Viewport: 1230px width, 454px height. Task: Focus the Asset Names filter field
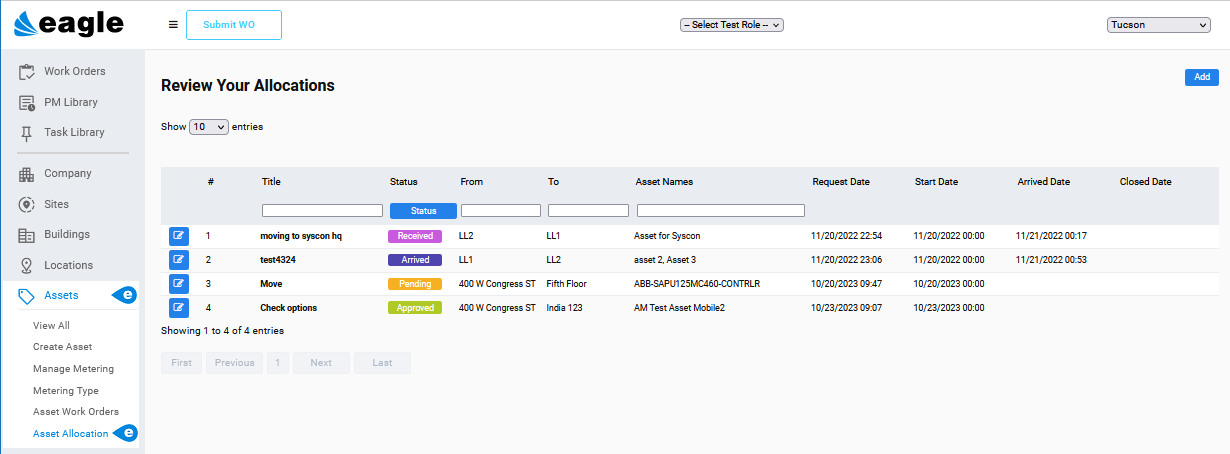pos(721,211)
